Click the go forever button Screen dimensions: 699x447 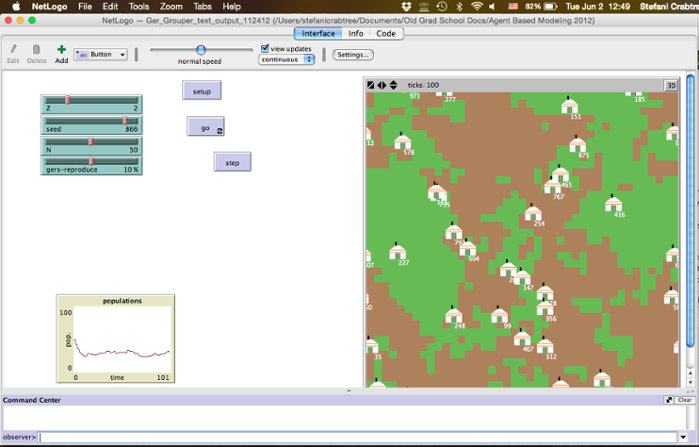206,127
